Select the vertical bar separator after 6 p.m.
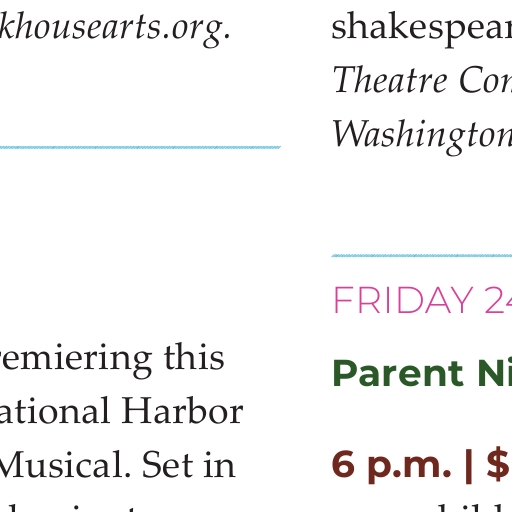 click(x=469, y=466)
